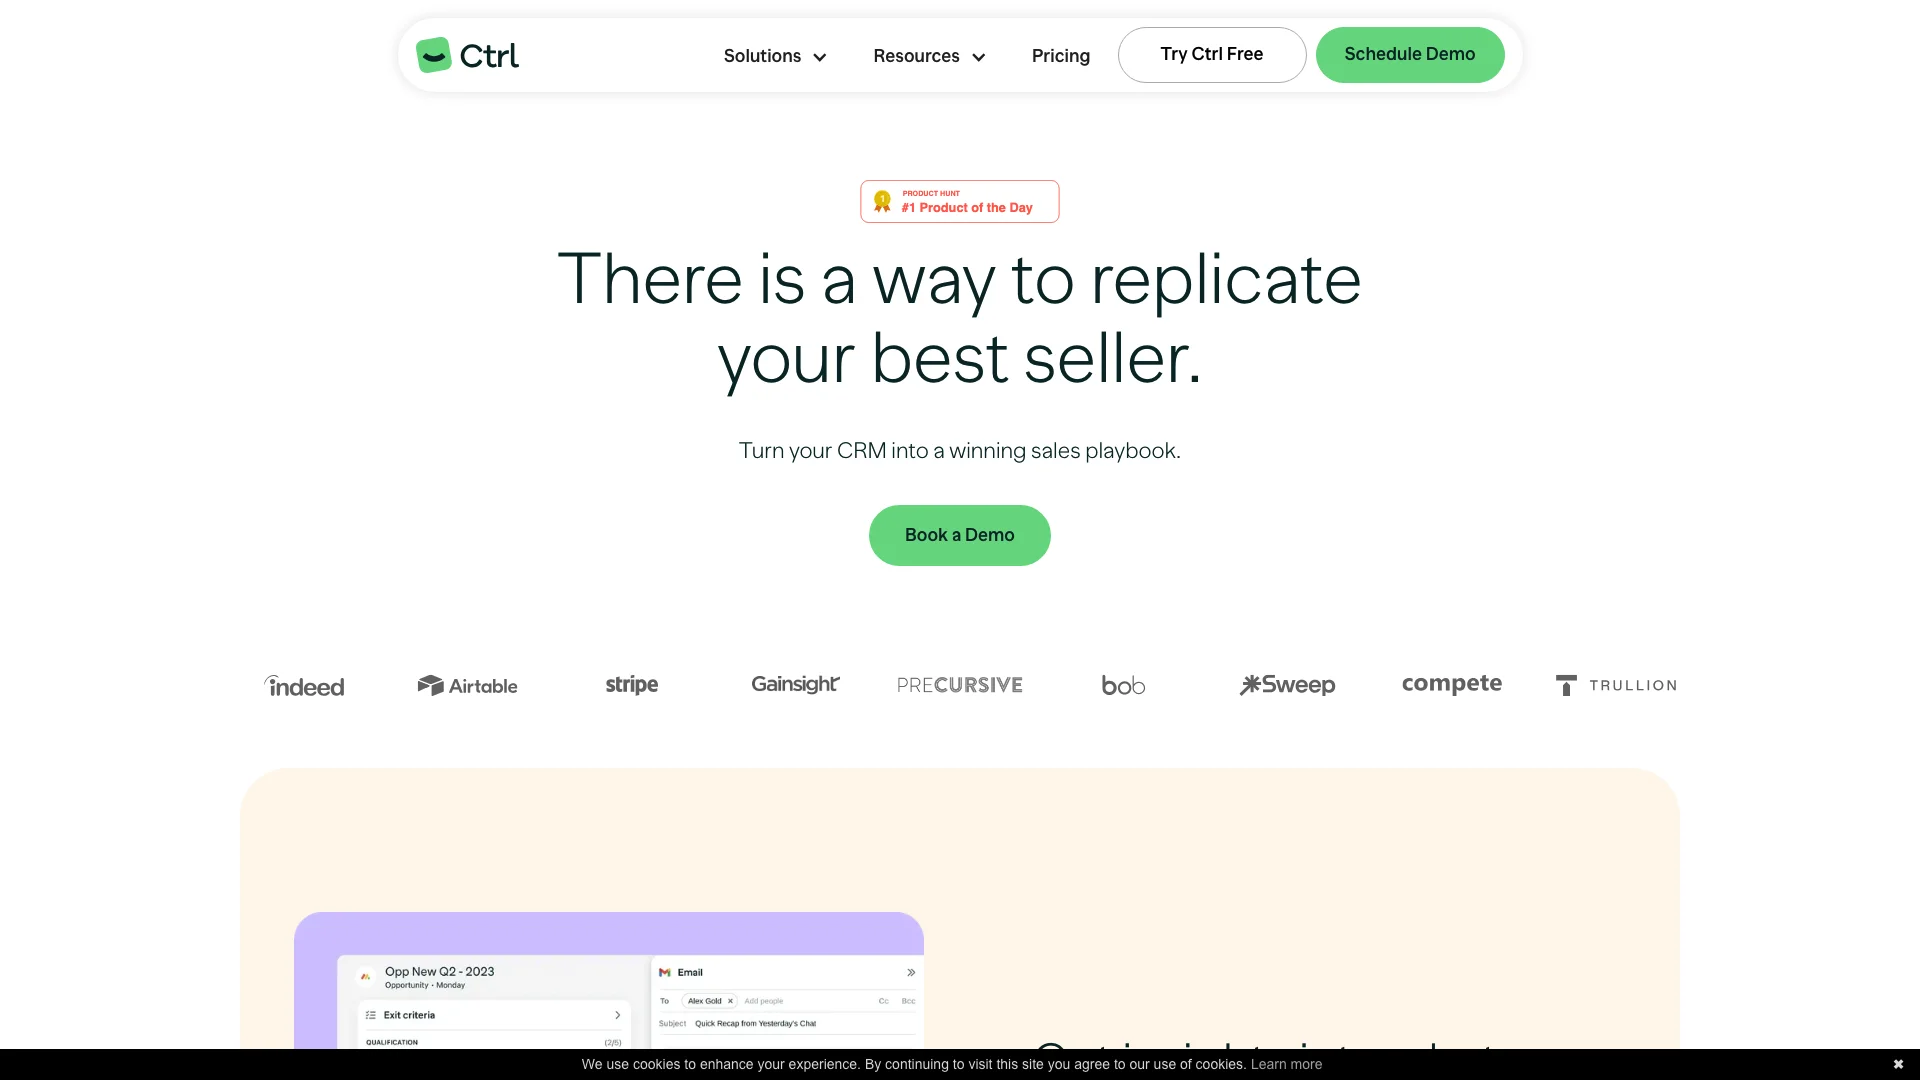Toggle the cookie consent acceptance
Viewport: 1920px width, 1080px height.
(1896, 1063)
